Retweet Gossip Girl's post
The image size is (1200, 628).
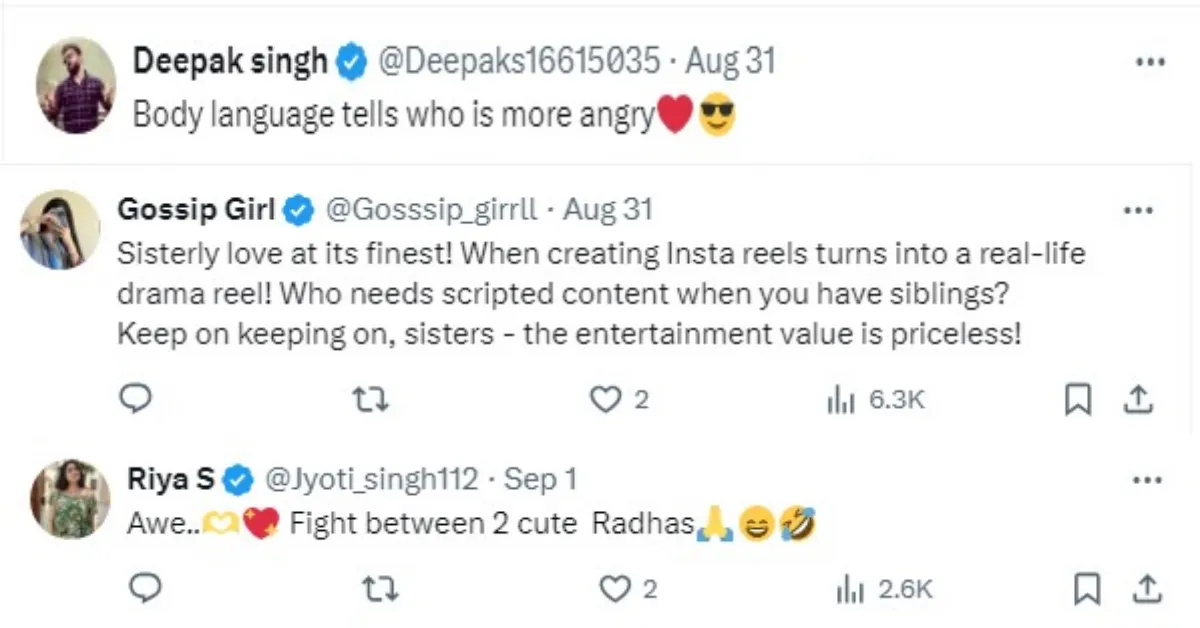click(373, 400)
